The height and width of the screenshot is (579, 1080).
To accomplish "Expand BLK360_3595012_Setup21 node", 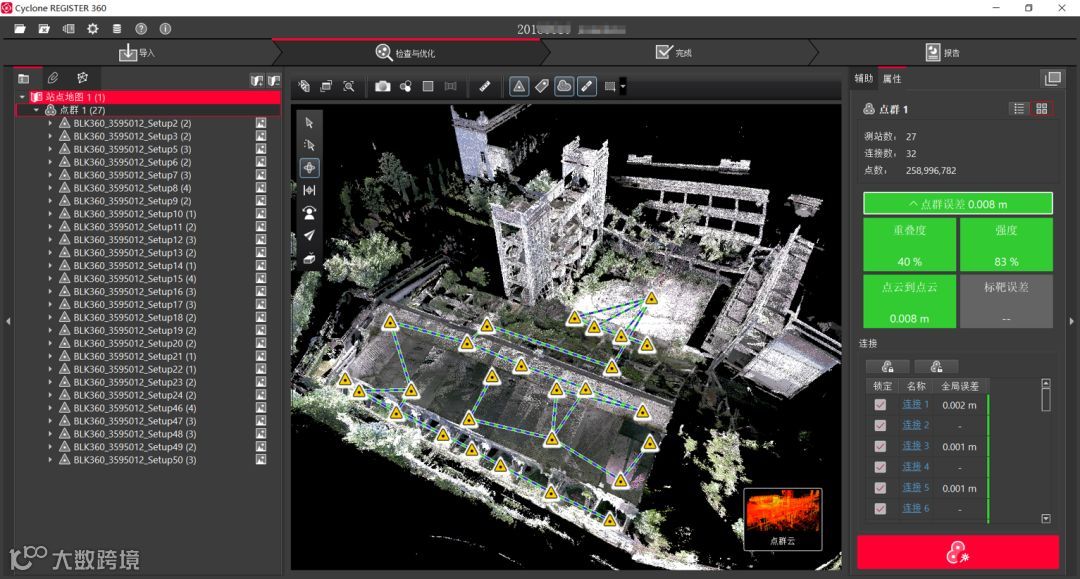I will (x=50, y=357).
